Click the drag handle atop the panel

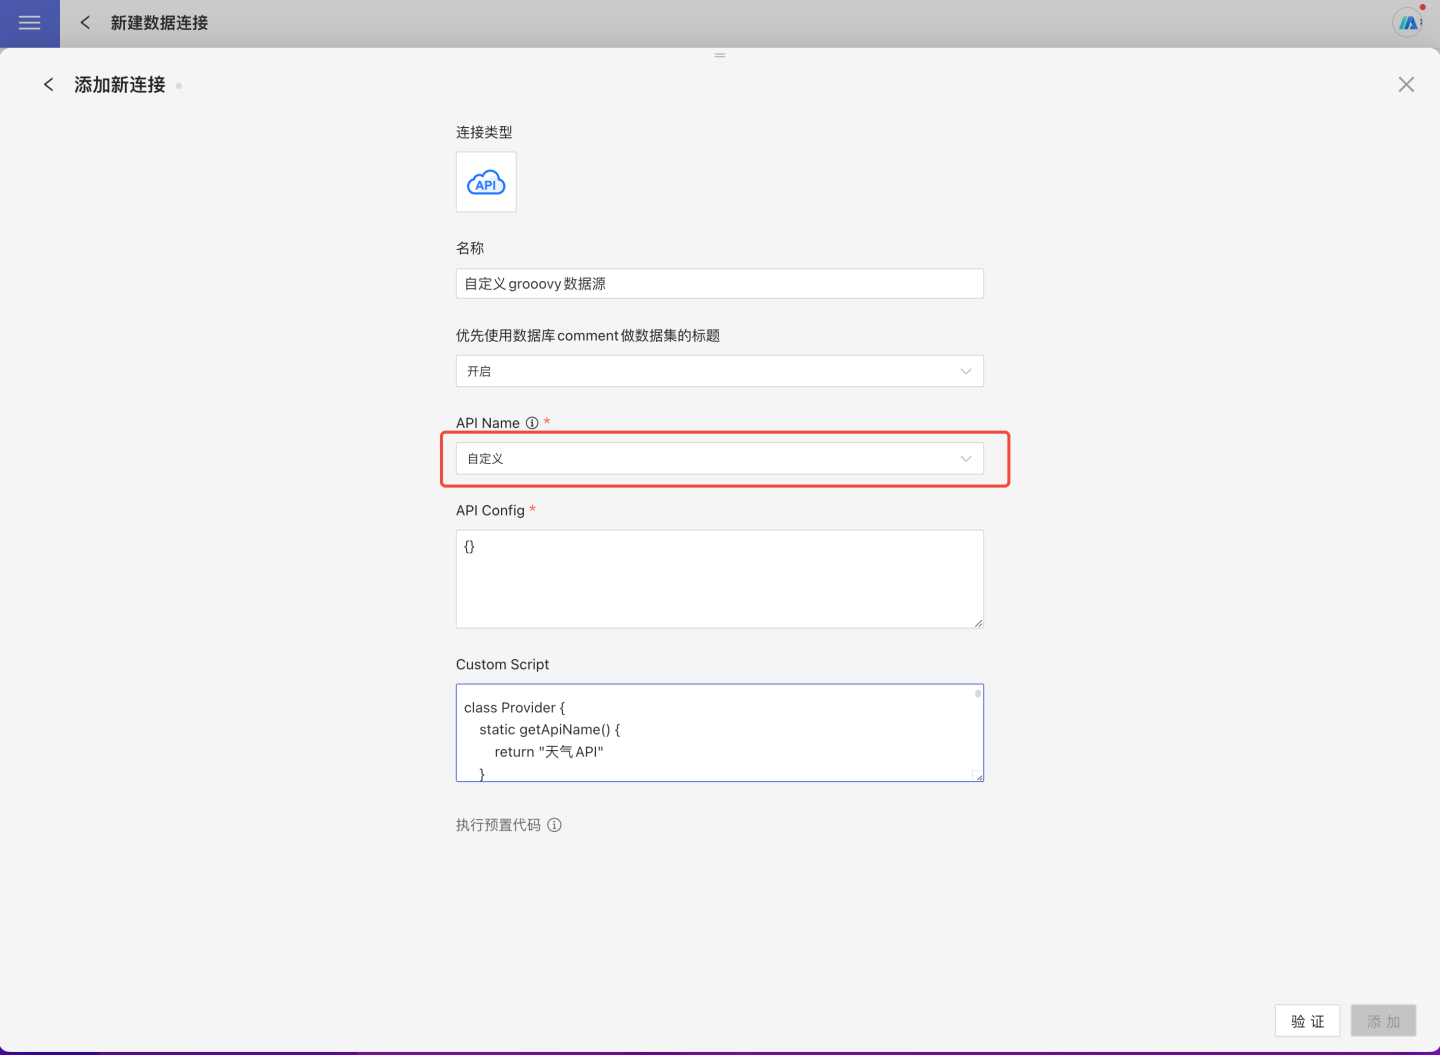720,56
